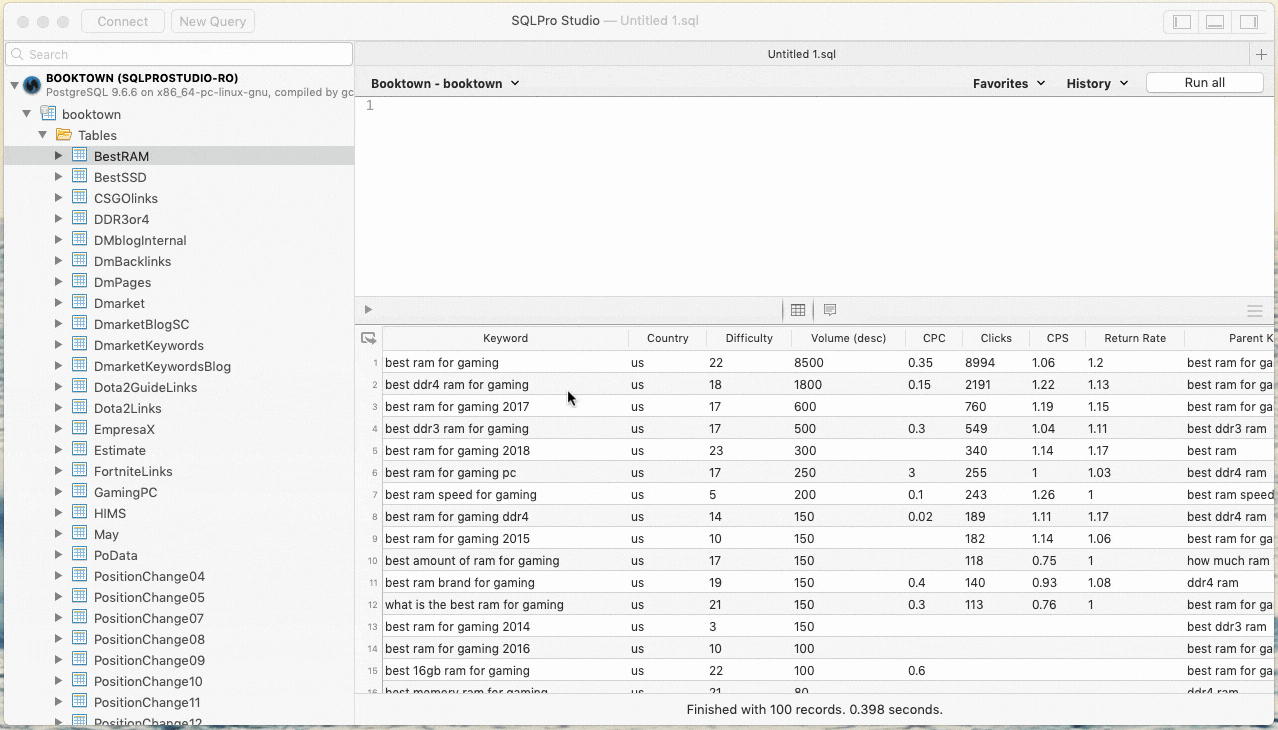
Task: Select the DmarketKeywordsBlog table
Action: pyautogui.click(x=162, y=366)
